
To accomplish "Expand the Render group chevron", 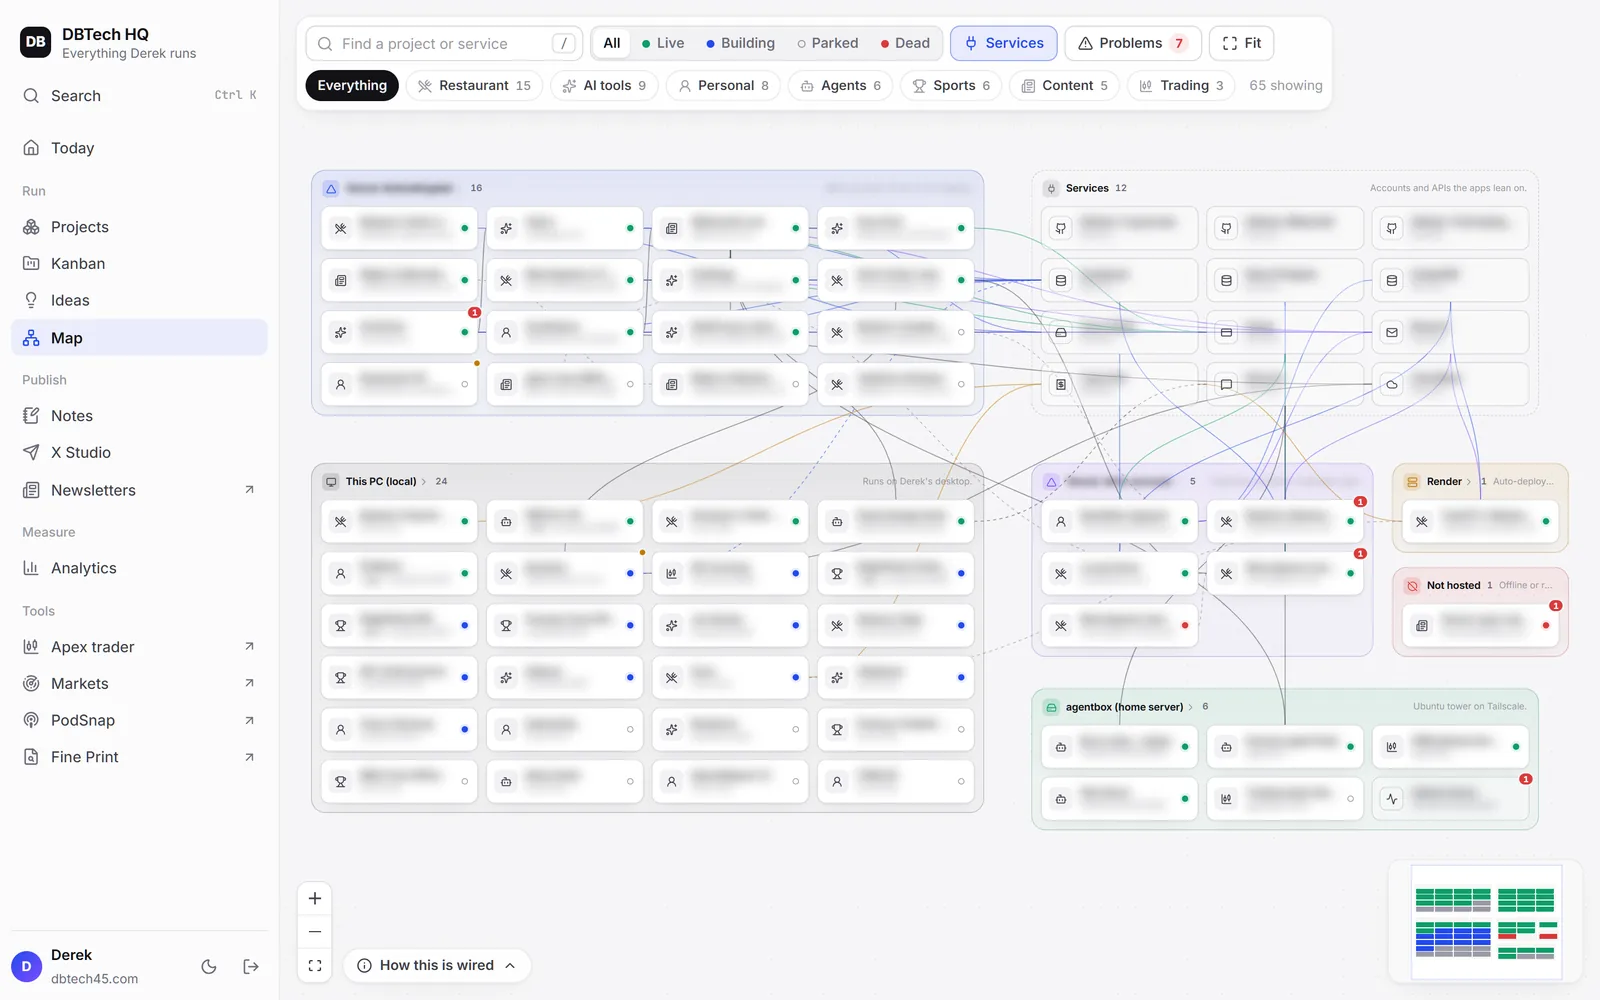I will 1468,482.
